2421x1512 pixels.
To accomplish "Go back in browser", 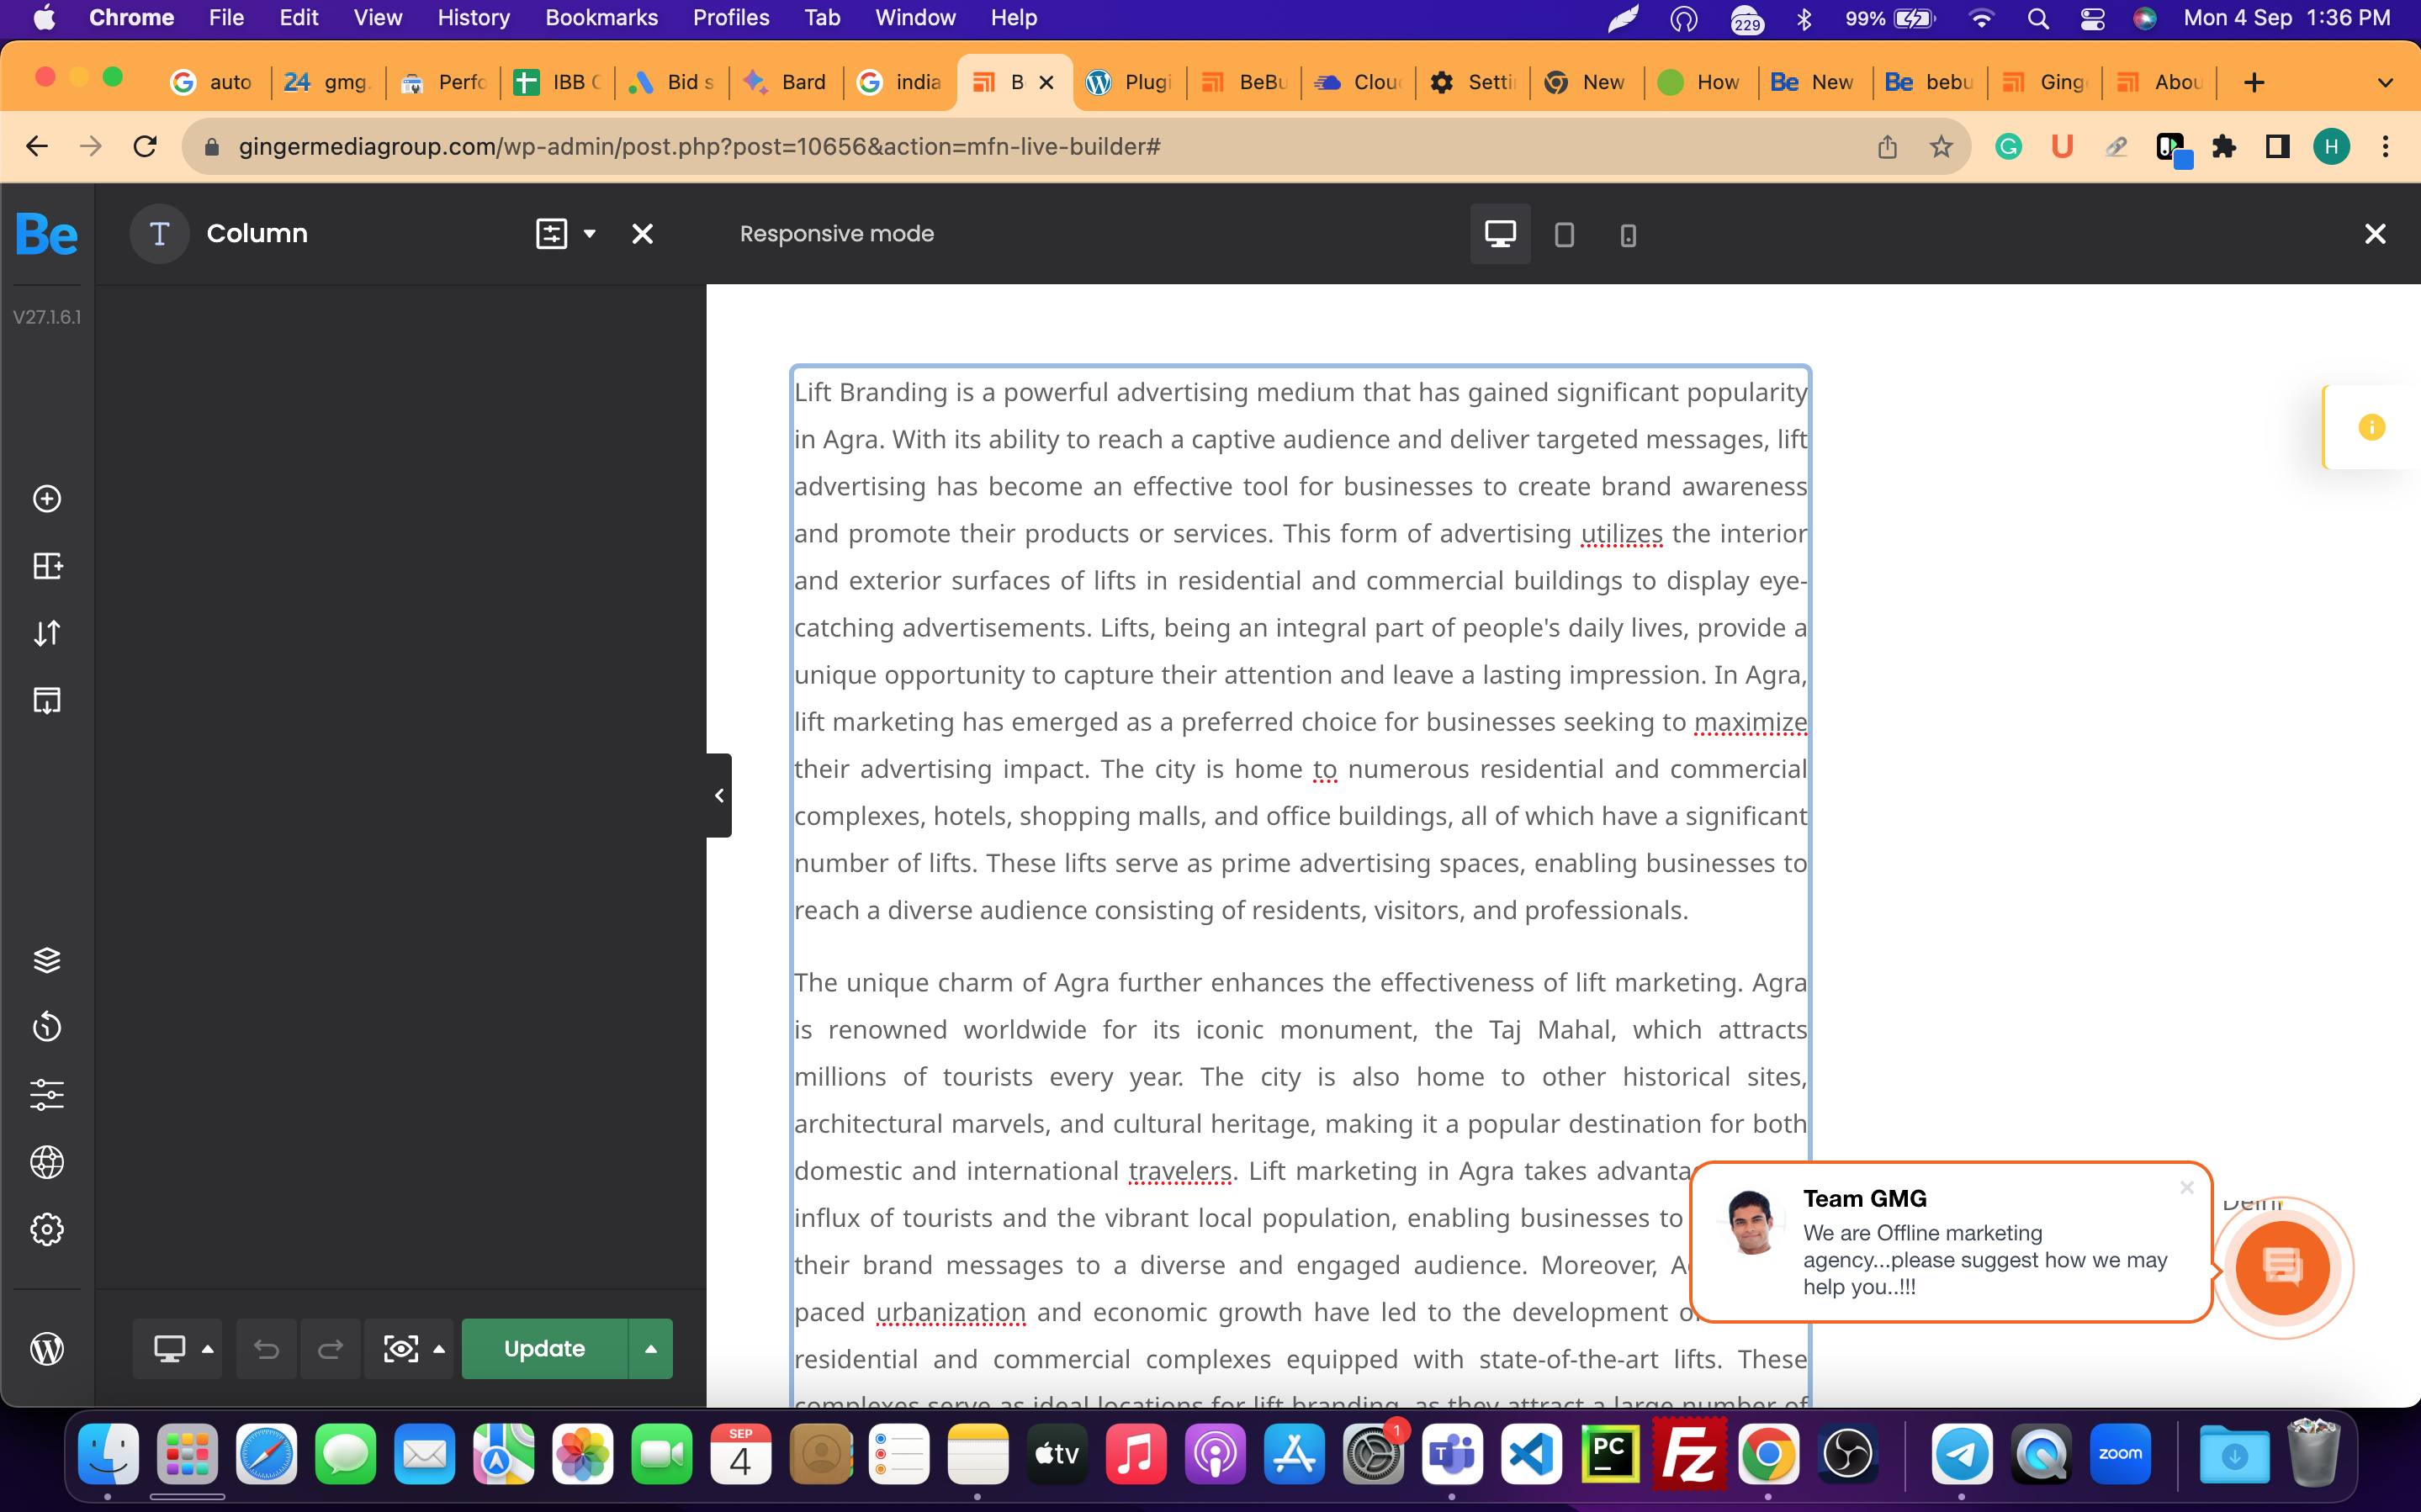I will tap(37, 147).
